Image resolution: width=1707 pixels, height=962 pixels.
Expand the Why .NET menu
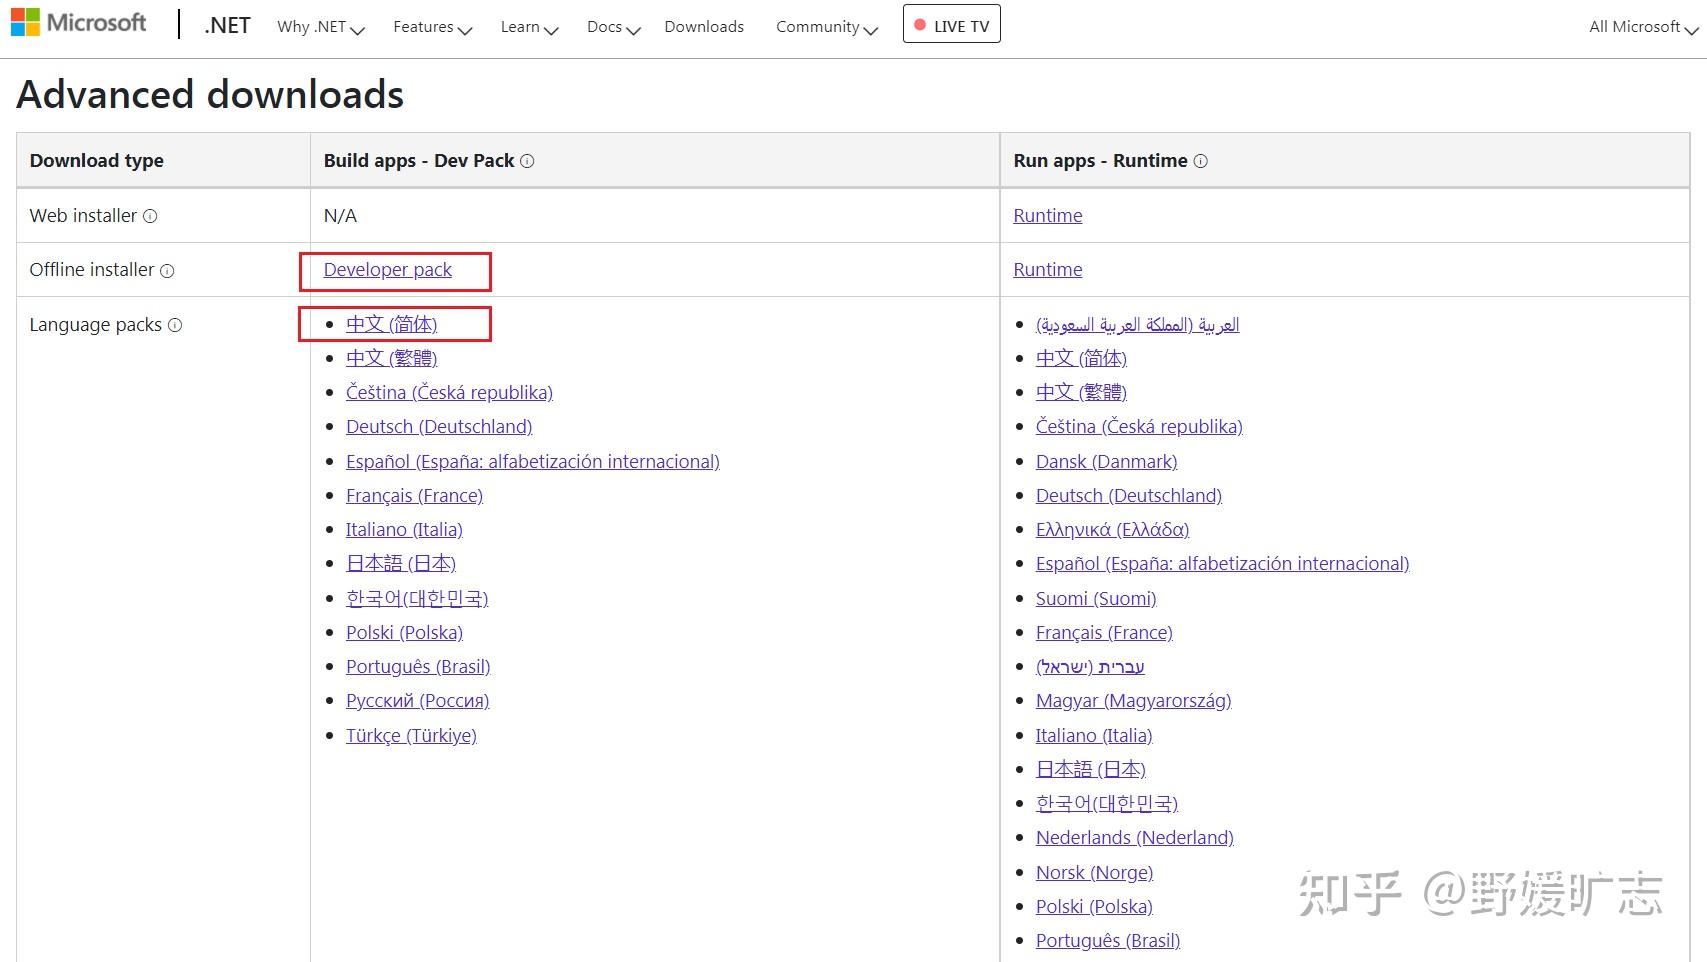pos(320,27)
